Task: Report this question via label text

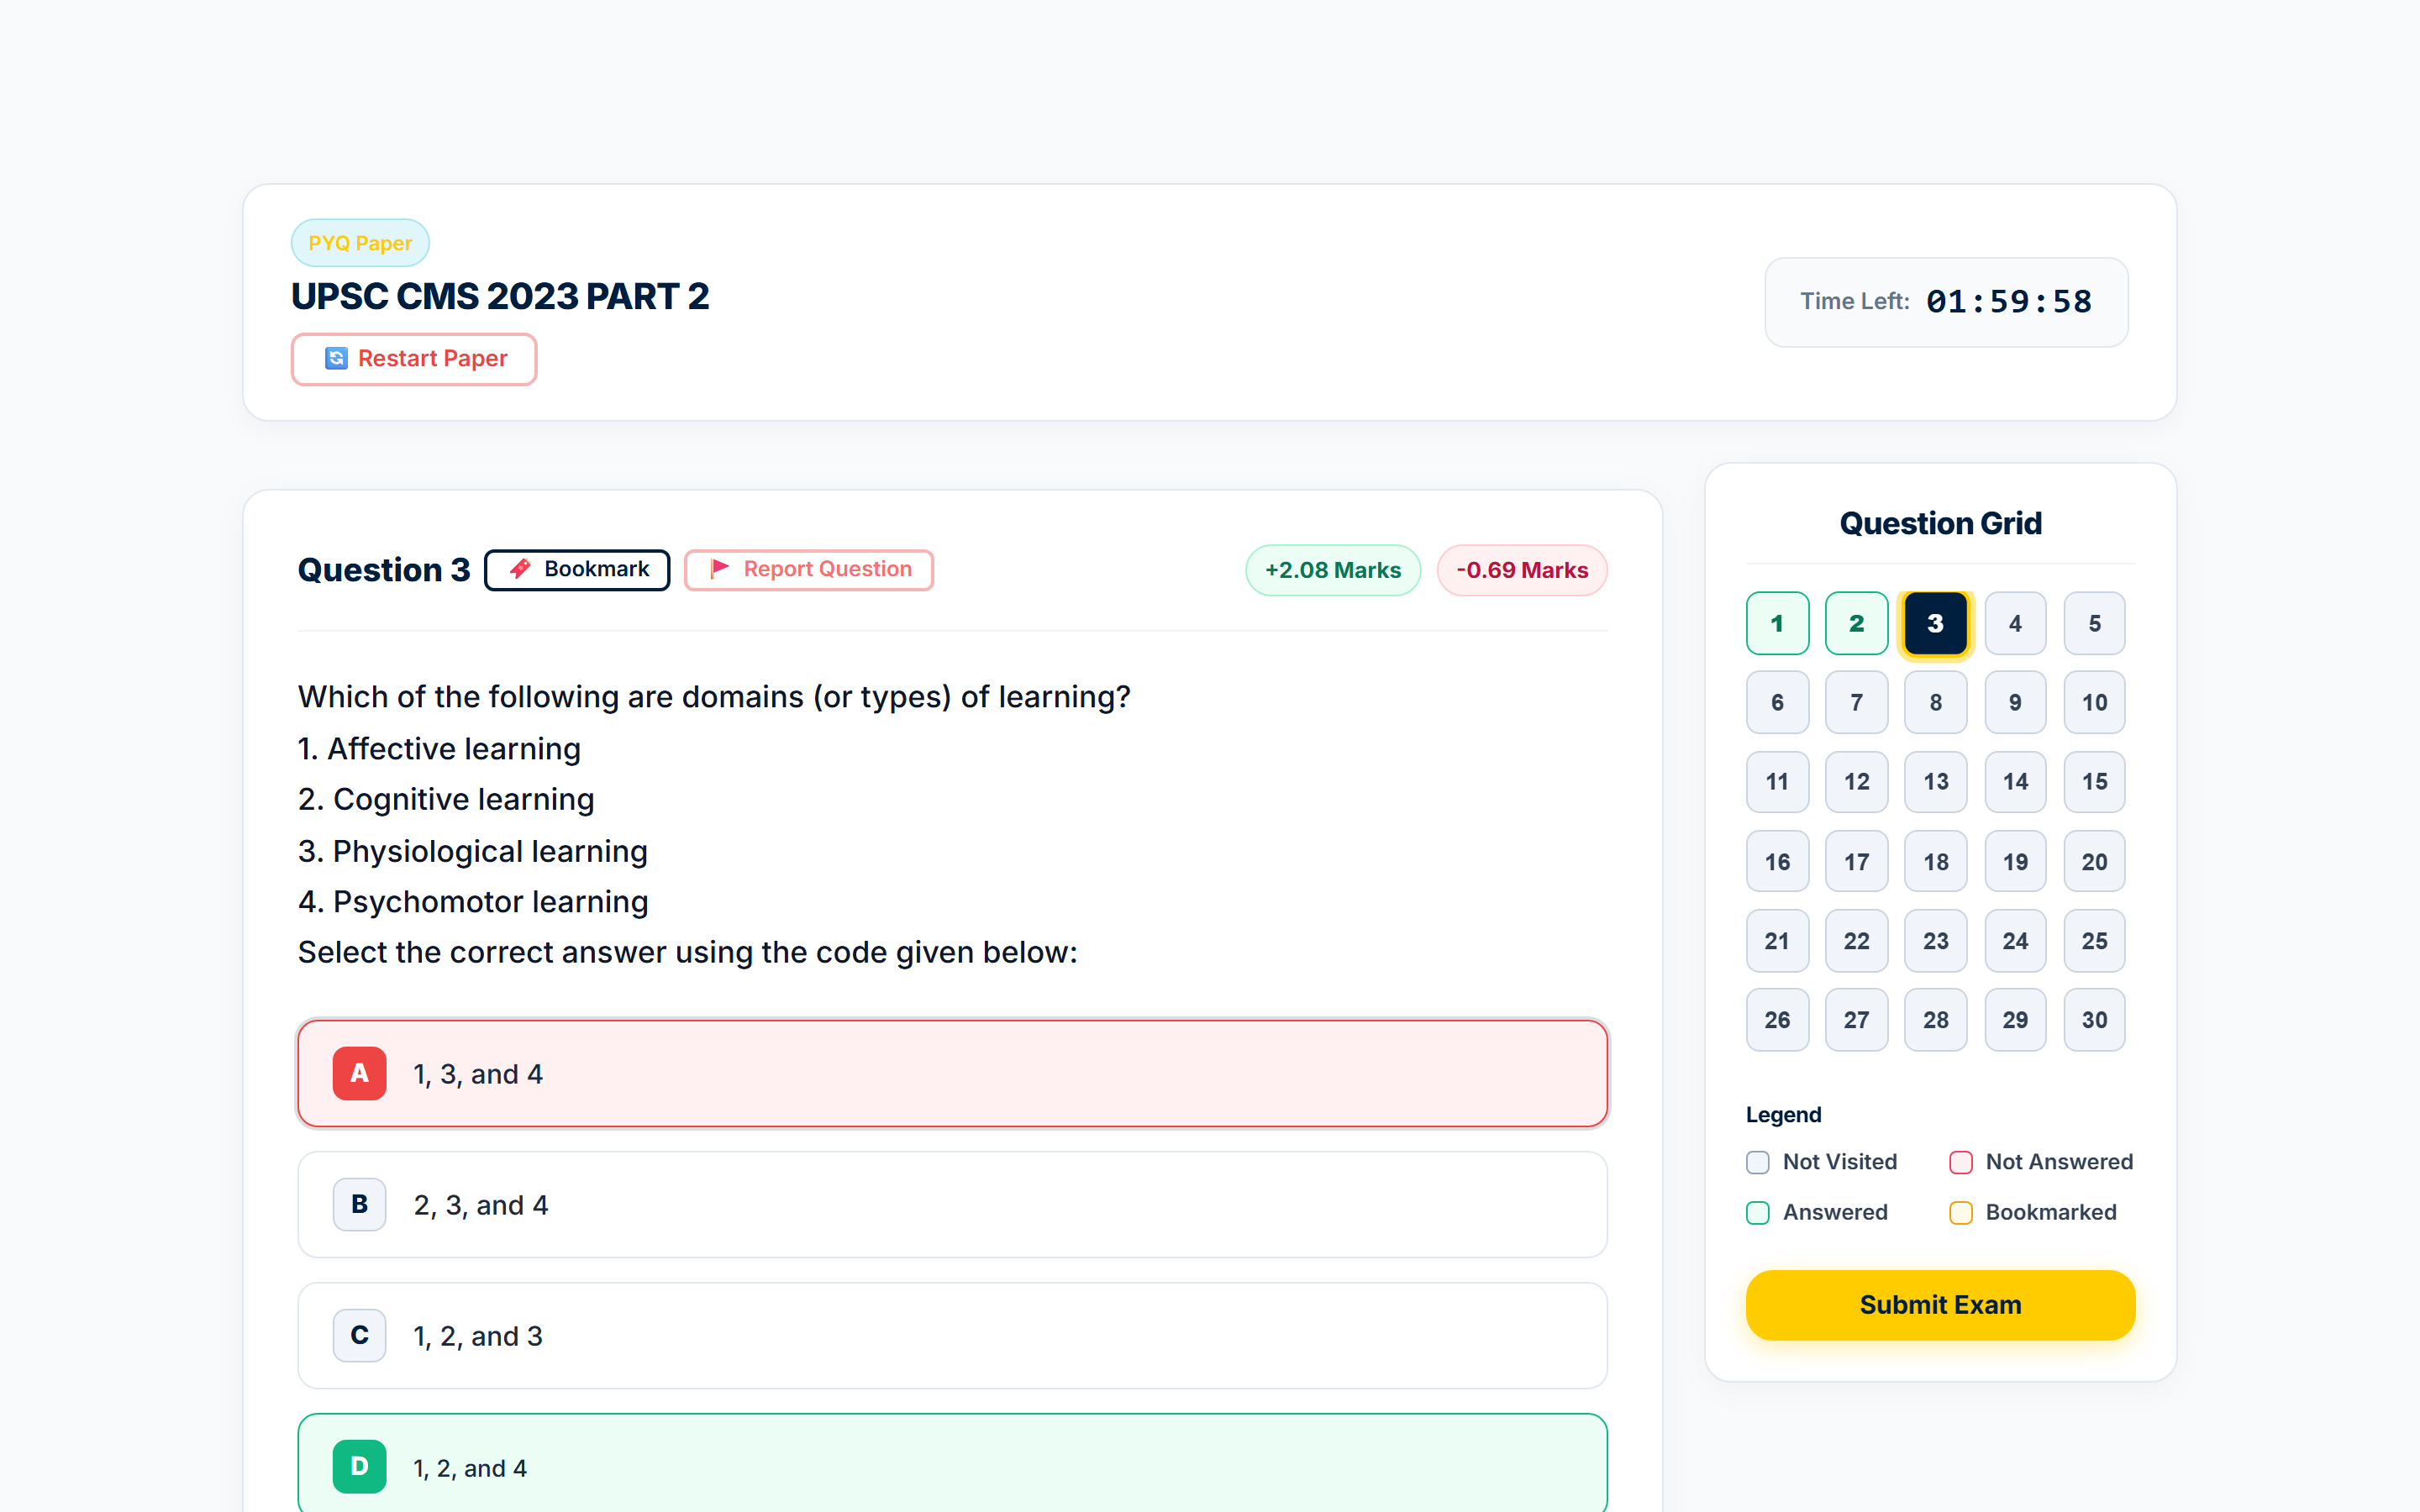Action: click(827, 569)
